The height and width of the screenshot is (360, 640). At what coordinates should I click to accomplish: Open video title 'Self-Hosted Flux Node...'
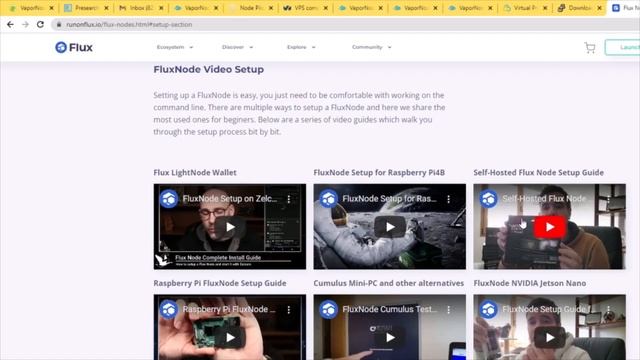[x=544, y=199]
